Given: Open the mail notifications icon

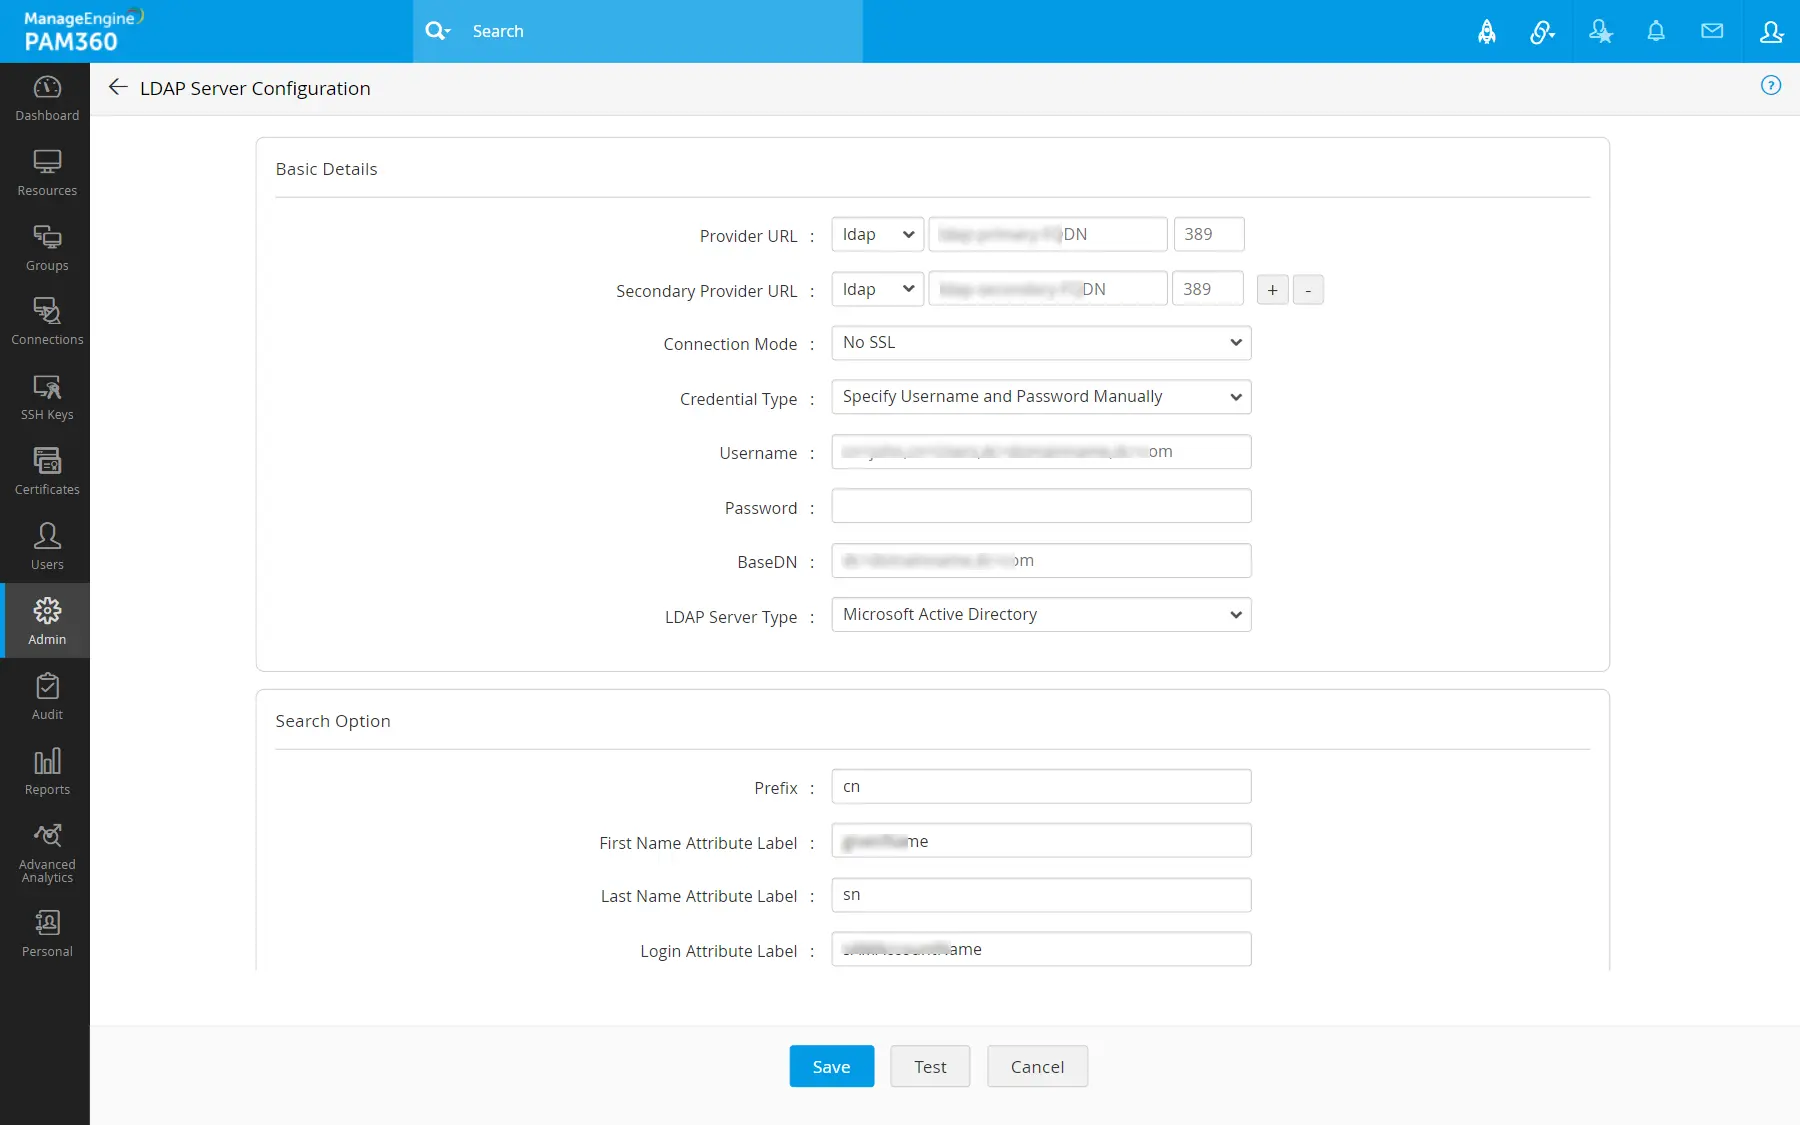Looking at the screenshot, I should pyautogui.click(x=1712, y=31).
